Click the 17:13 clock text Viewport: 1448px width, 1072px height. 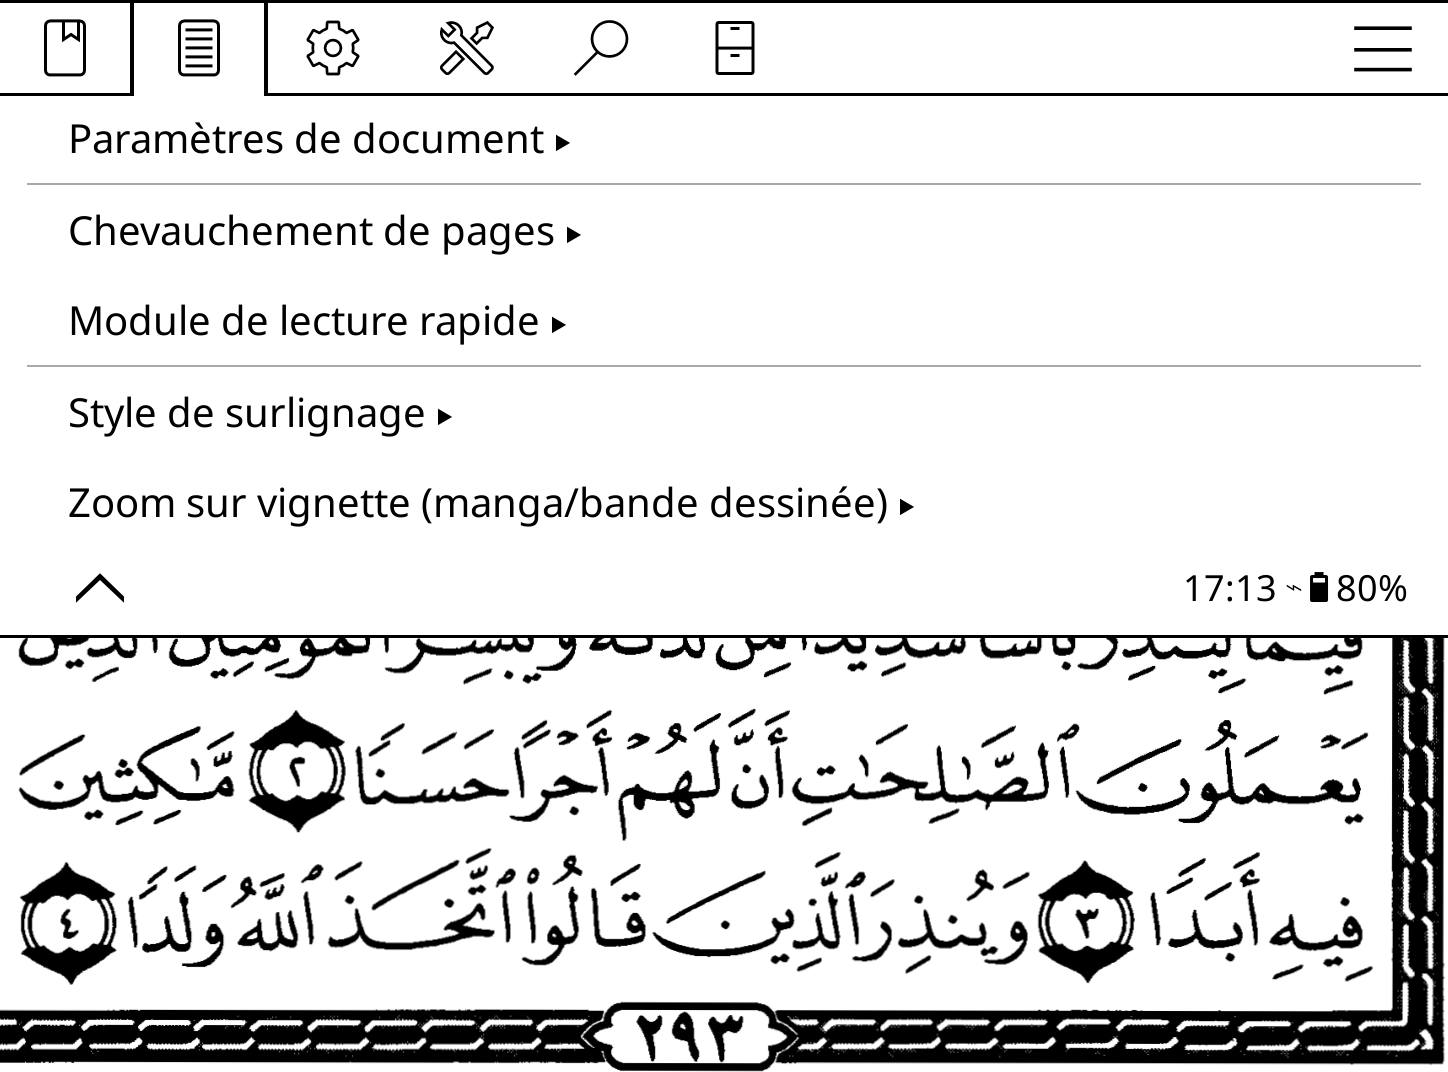coord(1229,589)
